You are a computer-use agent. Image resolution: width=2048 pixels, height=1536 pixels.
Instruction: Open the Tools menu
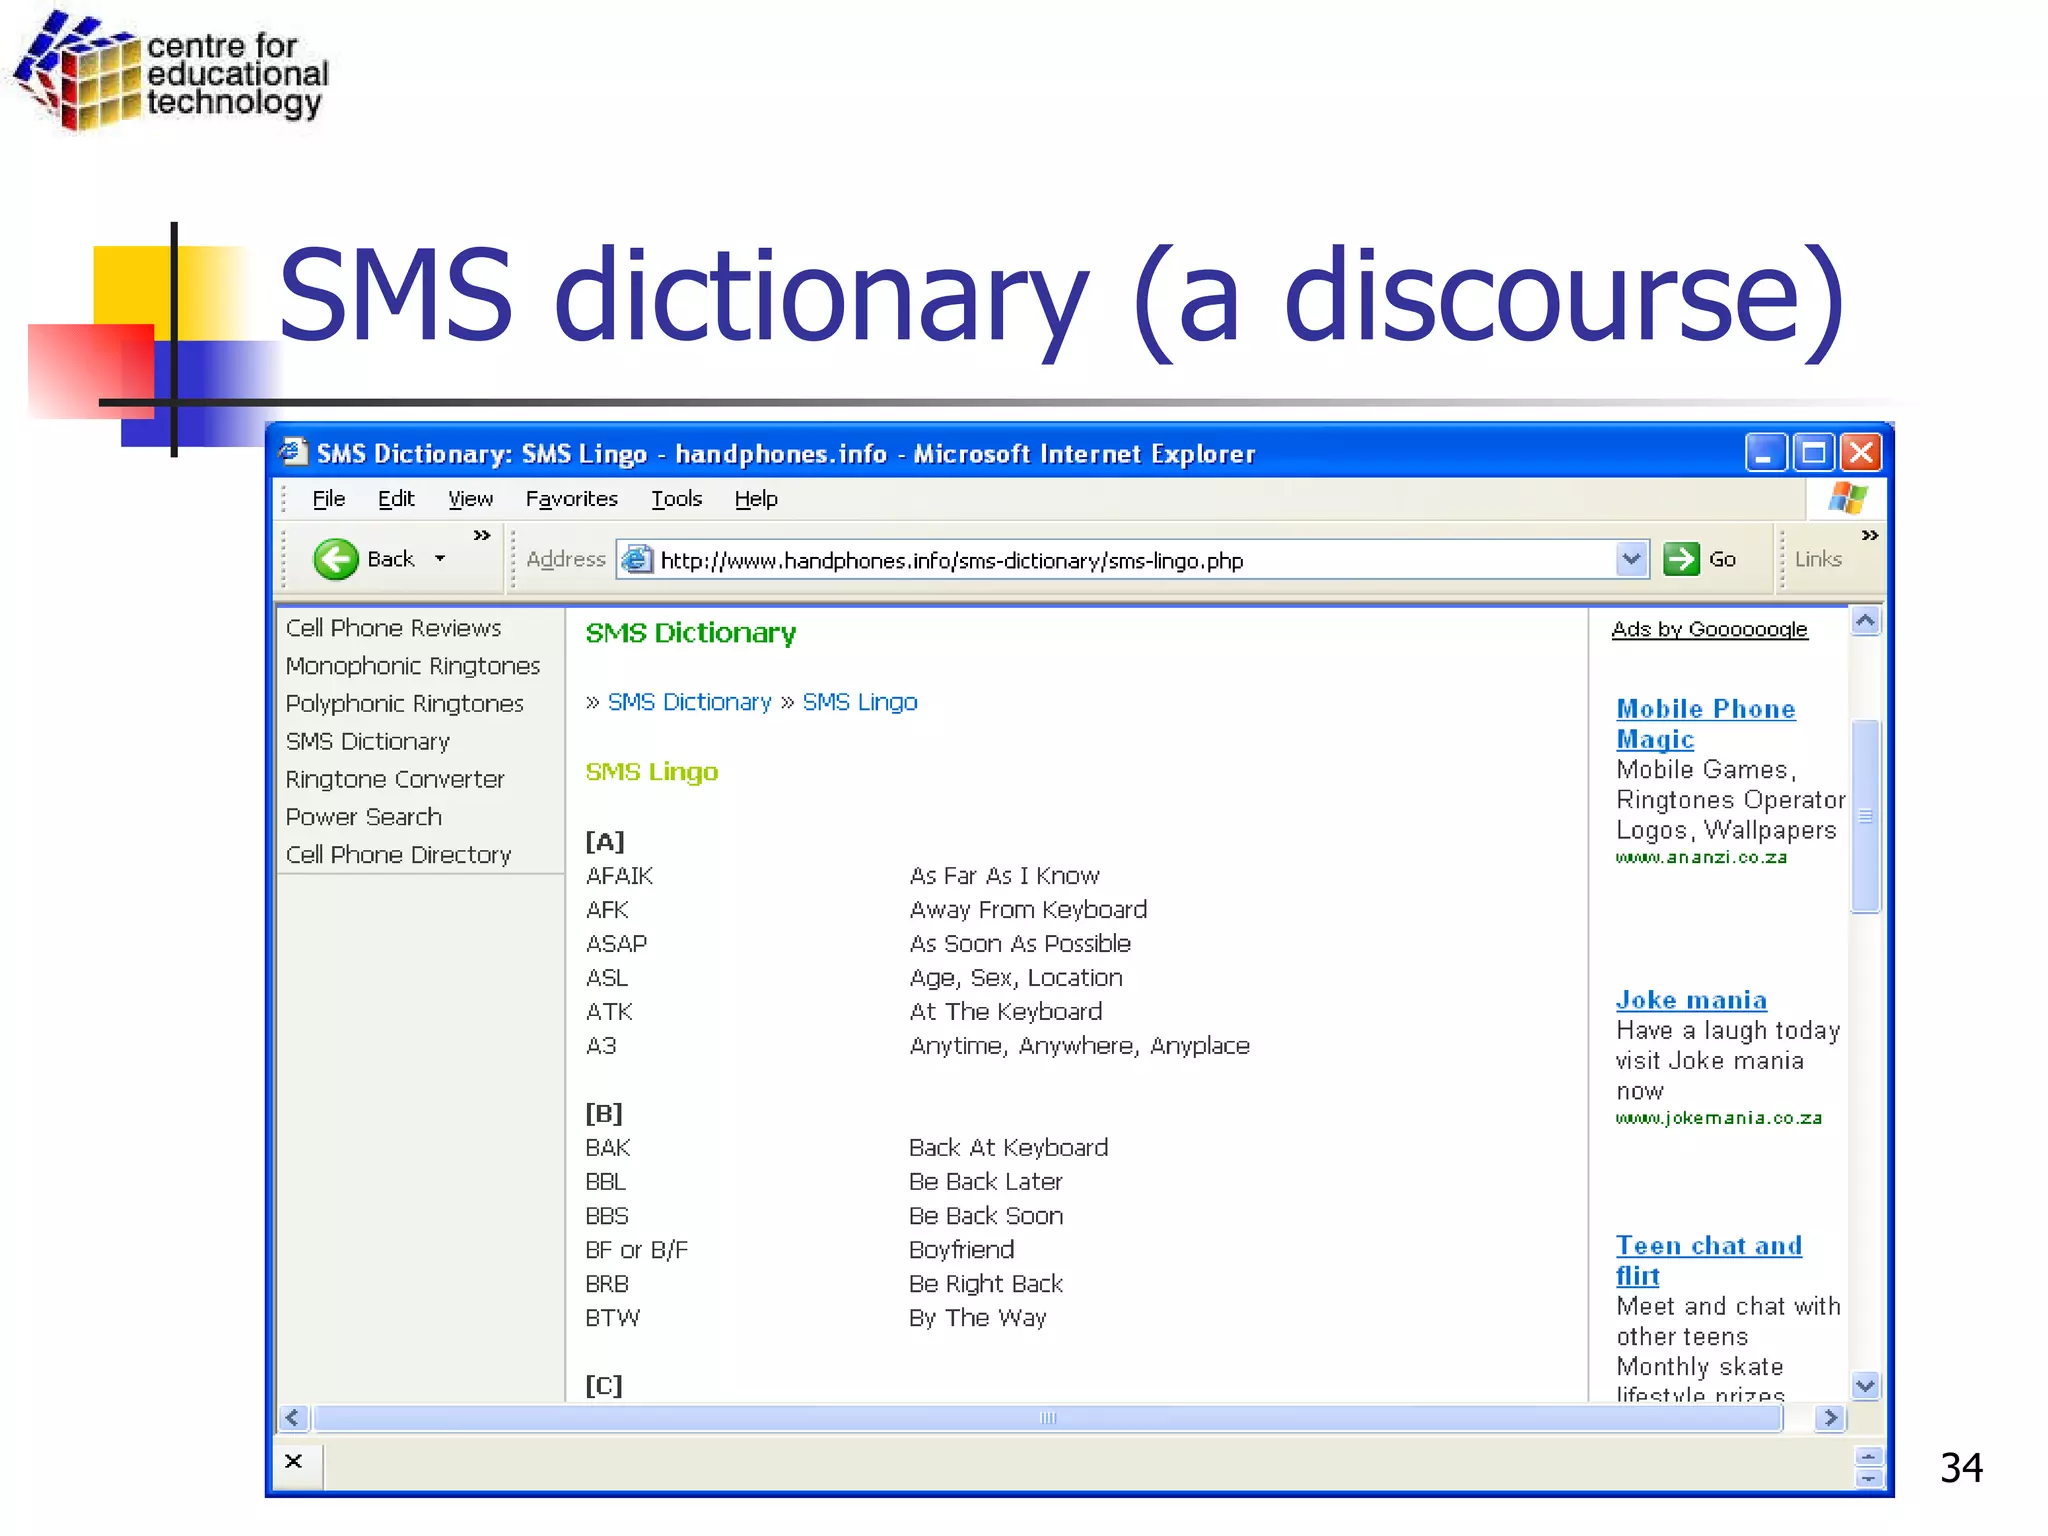coord(677,498)
